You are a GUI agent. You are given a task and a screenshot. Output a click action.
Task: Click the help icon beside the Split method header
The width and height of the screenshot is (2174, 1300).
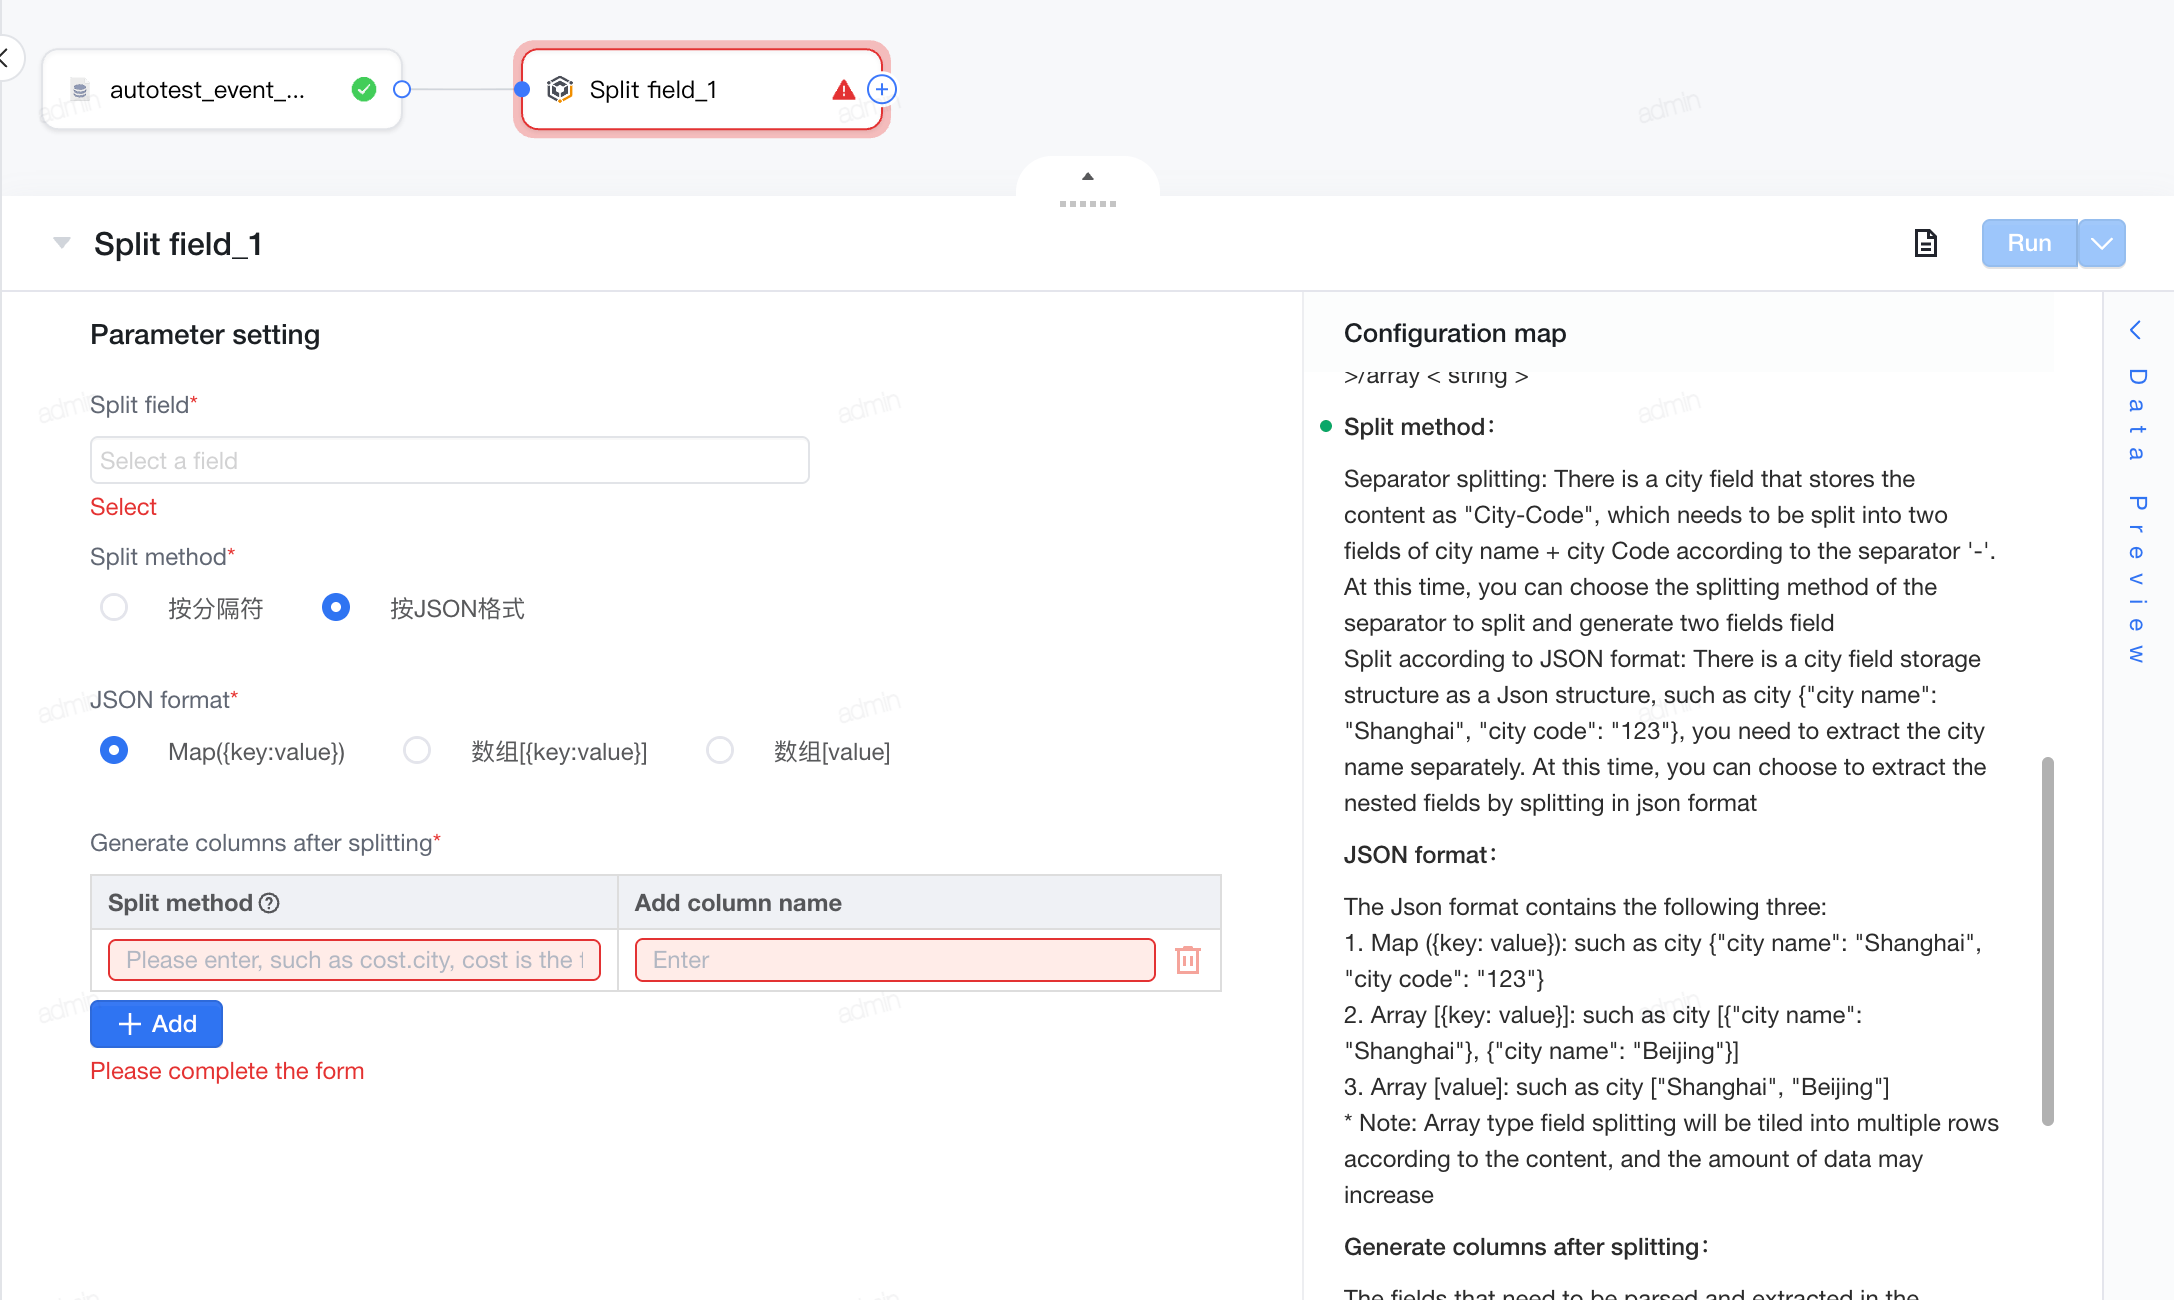coord(269,903)
